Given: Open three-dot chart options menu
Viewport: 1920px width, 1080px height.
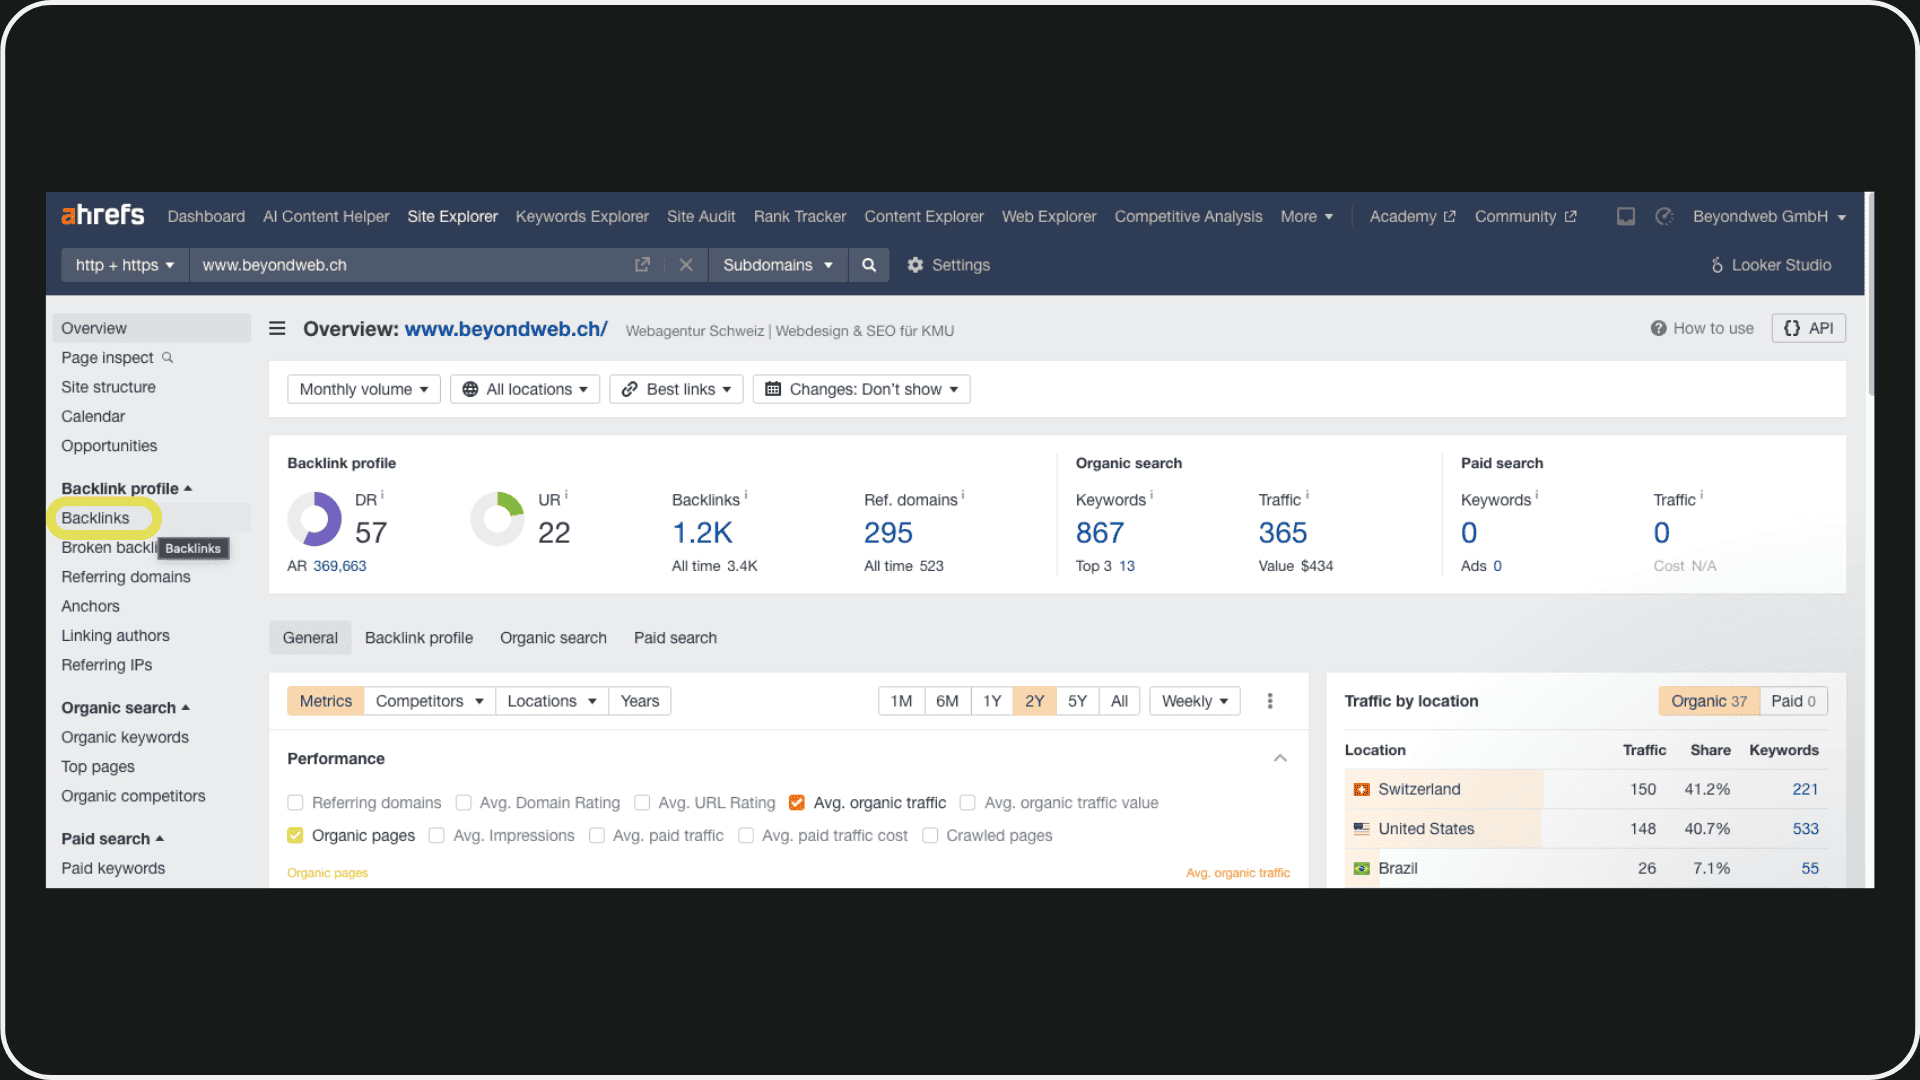Looking at the screenshot, I should click(x=1270, y=701).
